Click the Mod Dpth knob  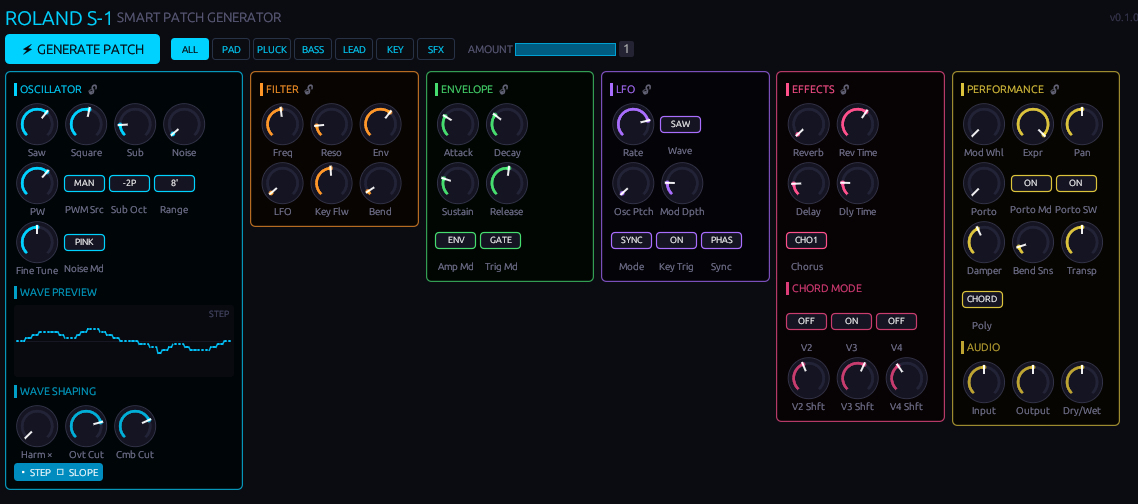(x=682, y=183)
